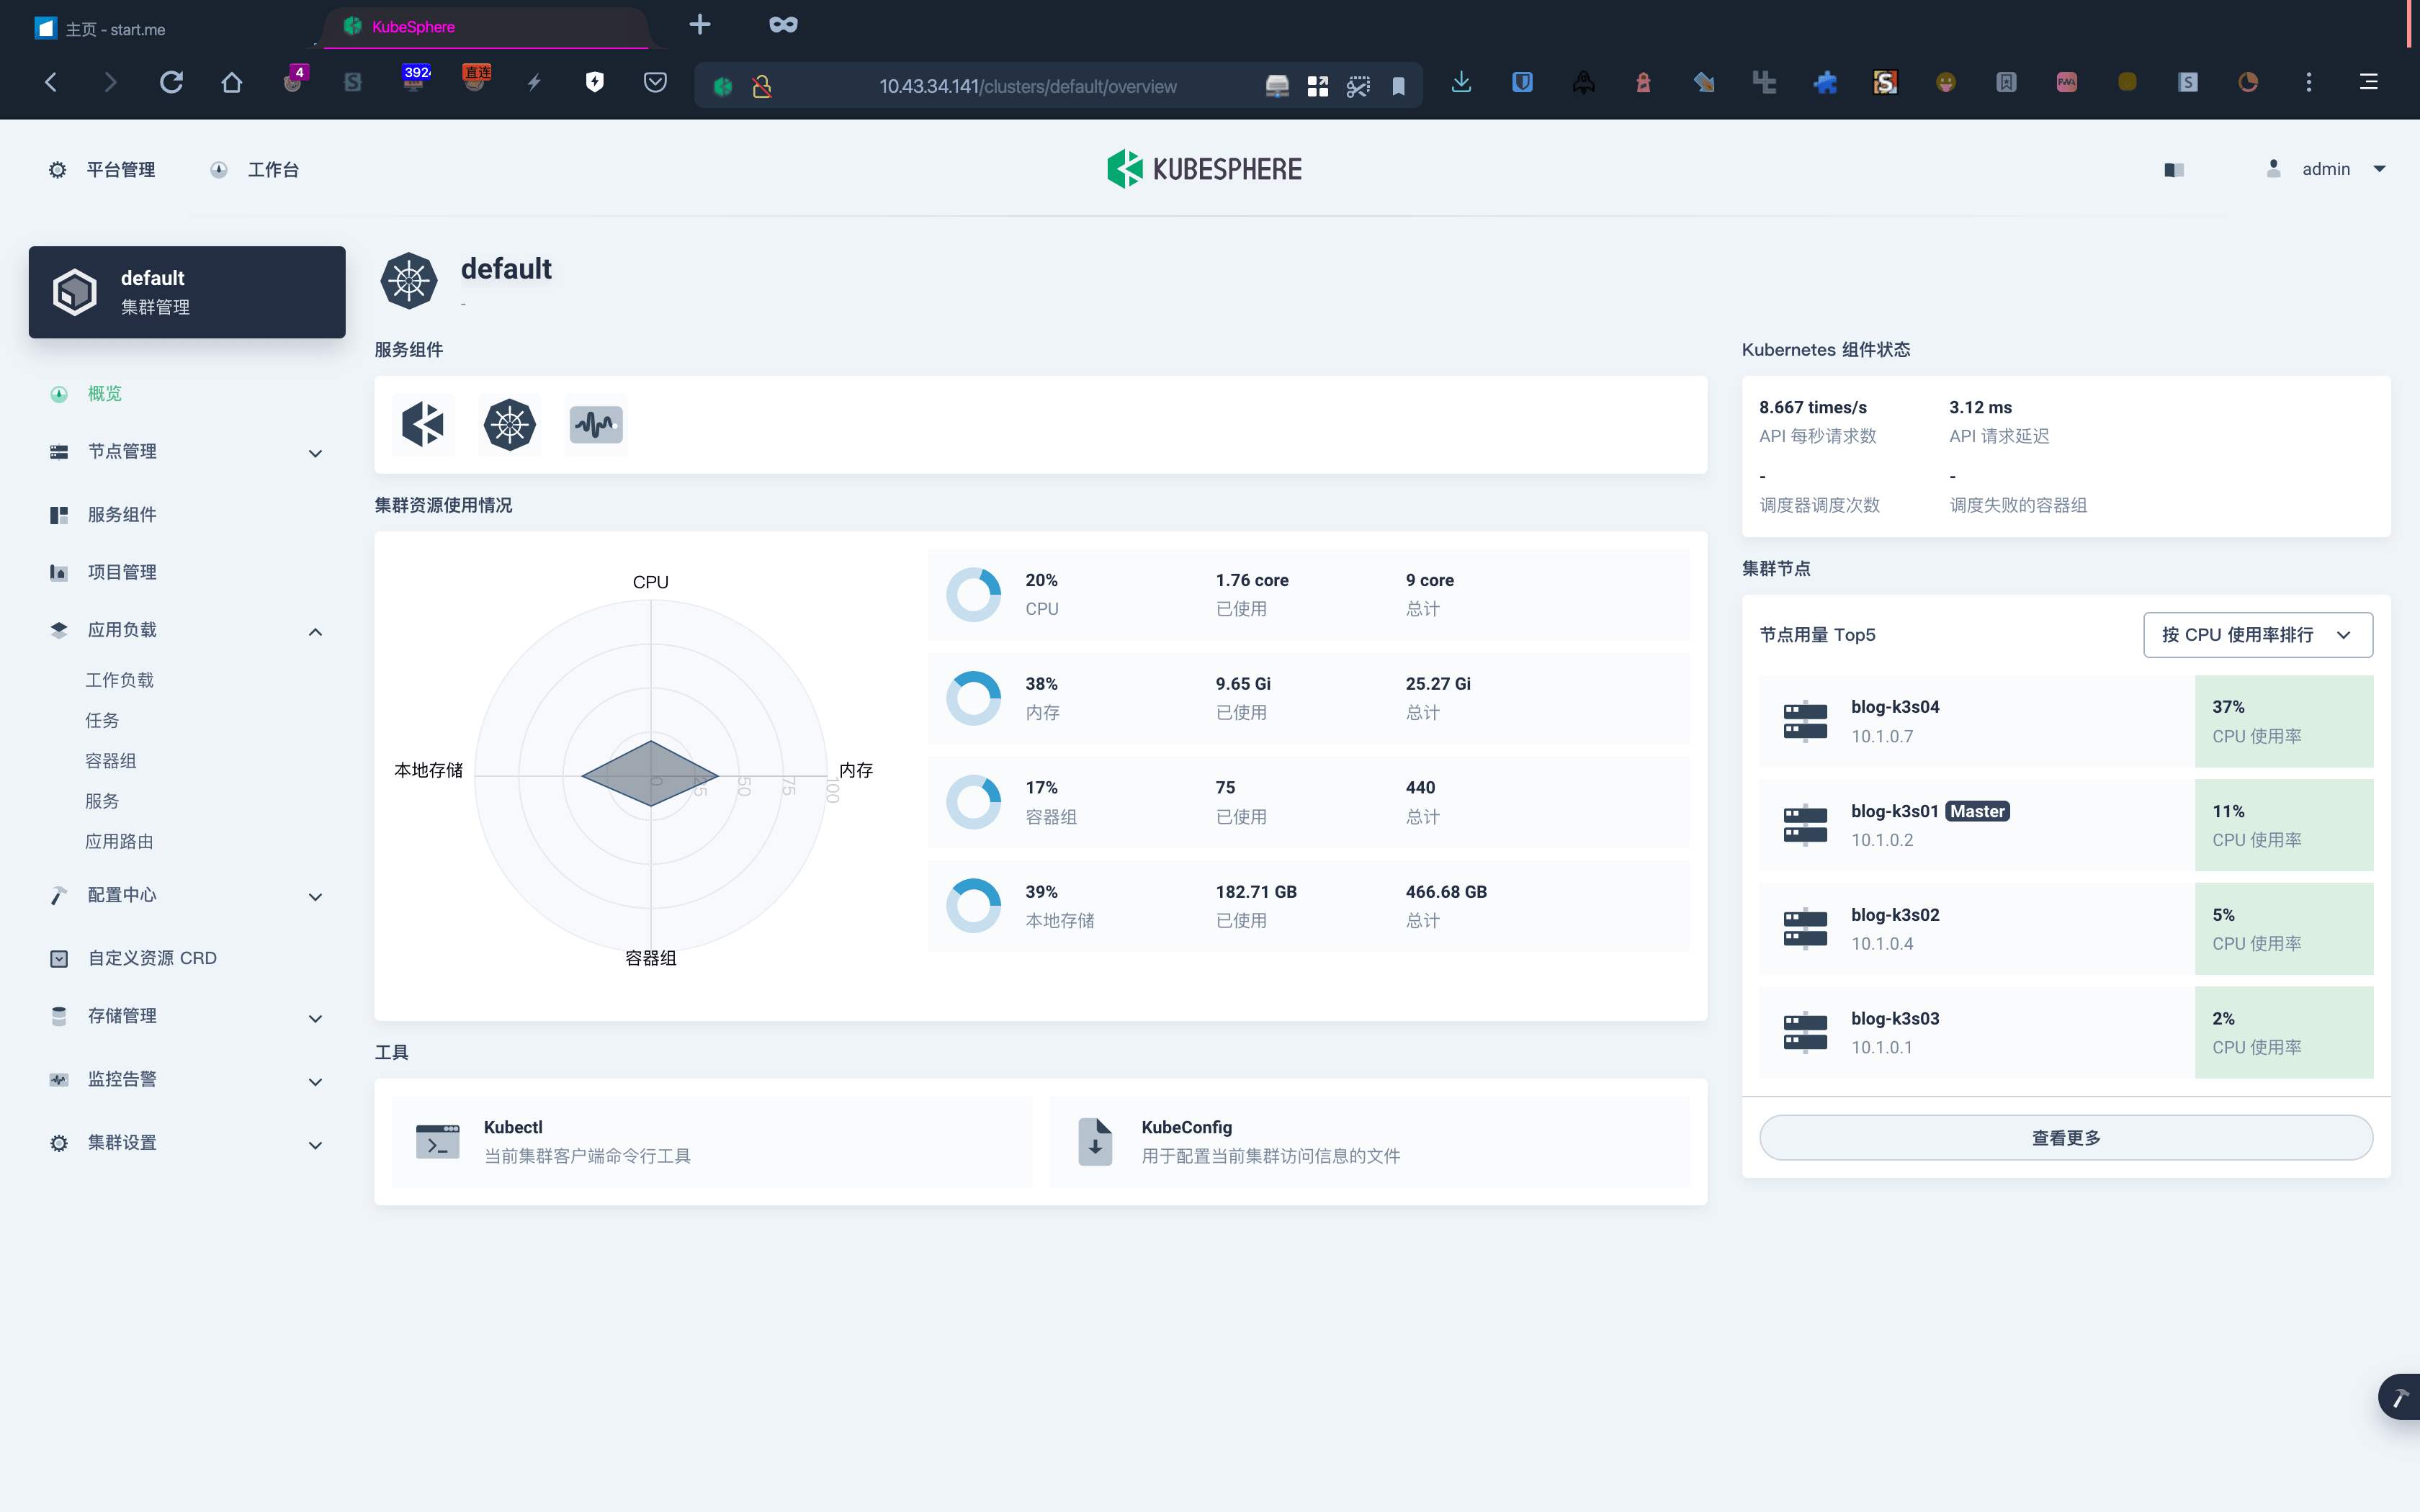Open the admin user dropdown
This screenshot has height=1512, width=2420.
pyautogui.click(x=2327, y=169)
